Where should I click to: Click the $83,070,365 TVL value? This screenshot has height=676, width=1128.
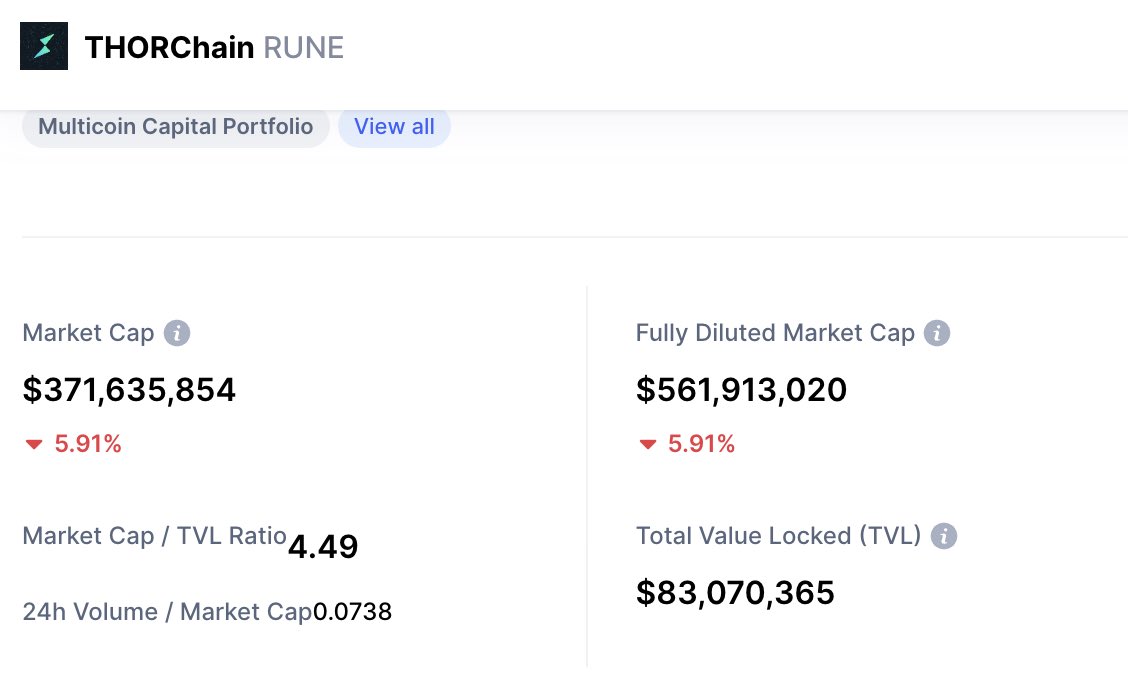pos(735,593)
